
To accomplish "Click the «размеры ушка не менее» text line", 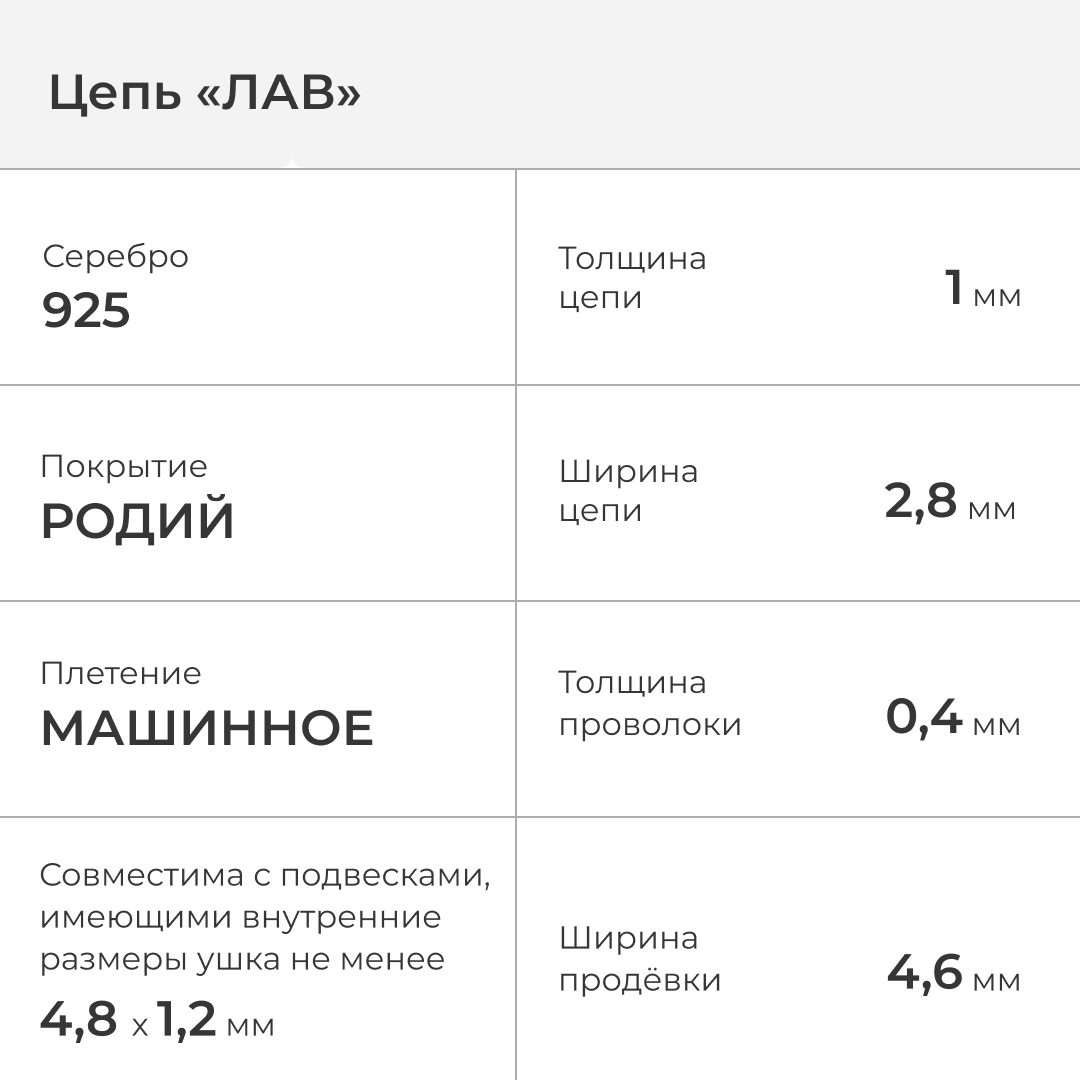I will (x=242, y=959).
